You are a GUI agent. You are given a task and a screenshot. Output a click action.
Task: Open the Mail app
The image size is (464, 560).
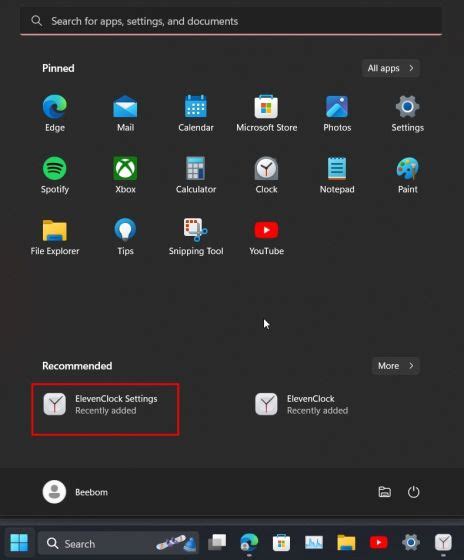point(125,113)
